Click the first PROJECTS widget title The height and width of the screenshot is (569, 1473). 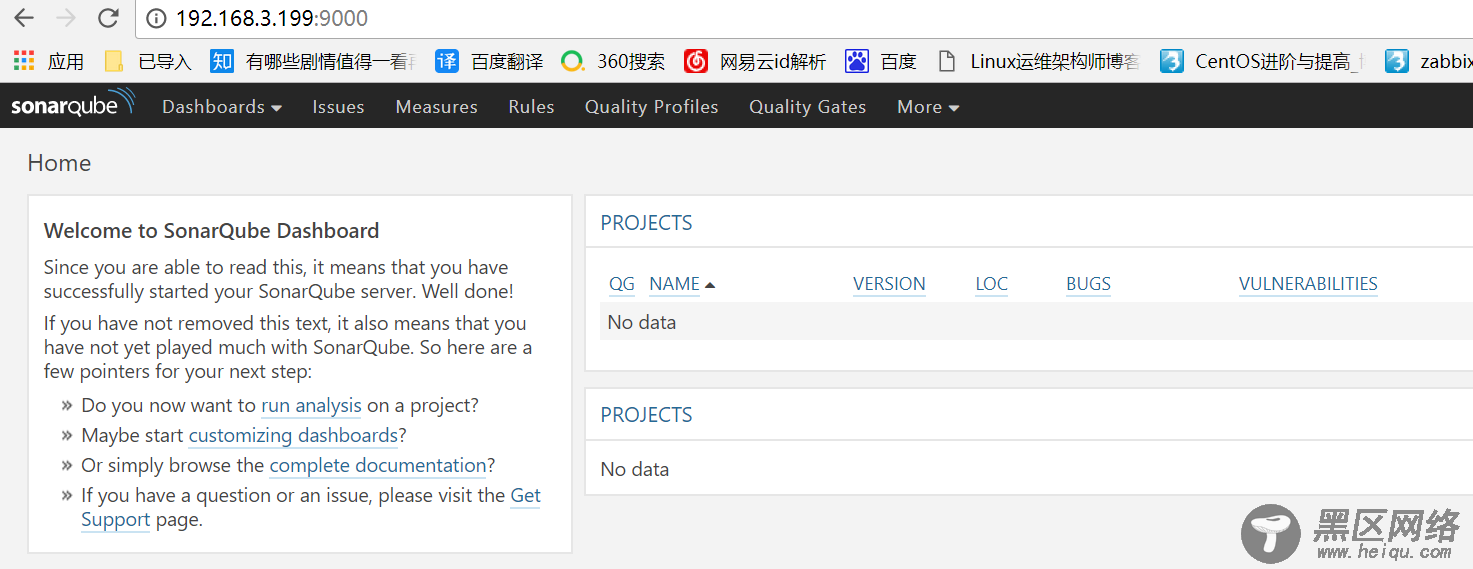point(646,223)
